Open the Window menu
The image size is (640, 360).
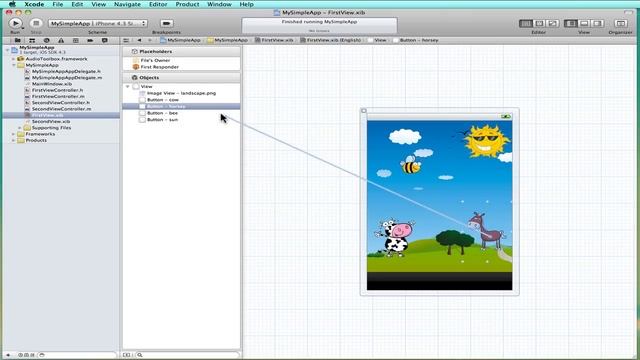tap(219, 4)
